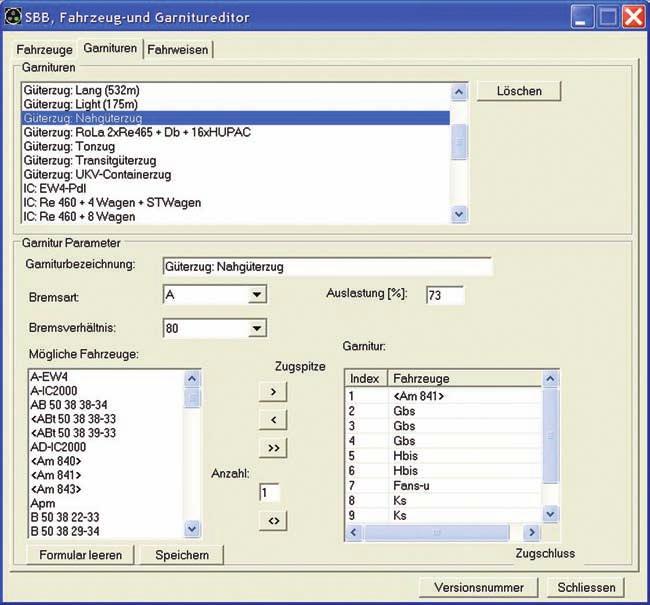Select <Am 843> vehicle
This screenshot has width=650, height=605.
tap(107, 490)
